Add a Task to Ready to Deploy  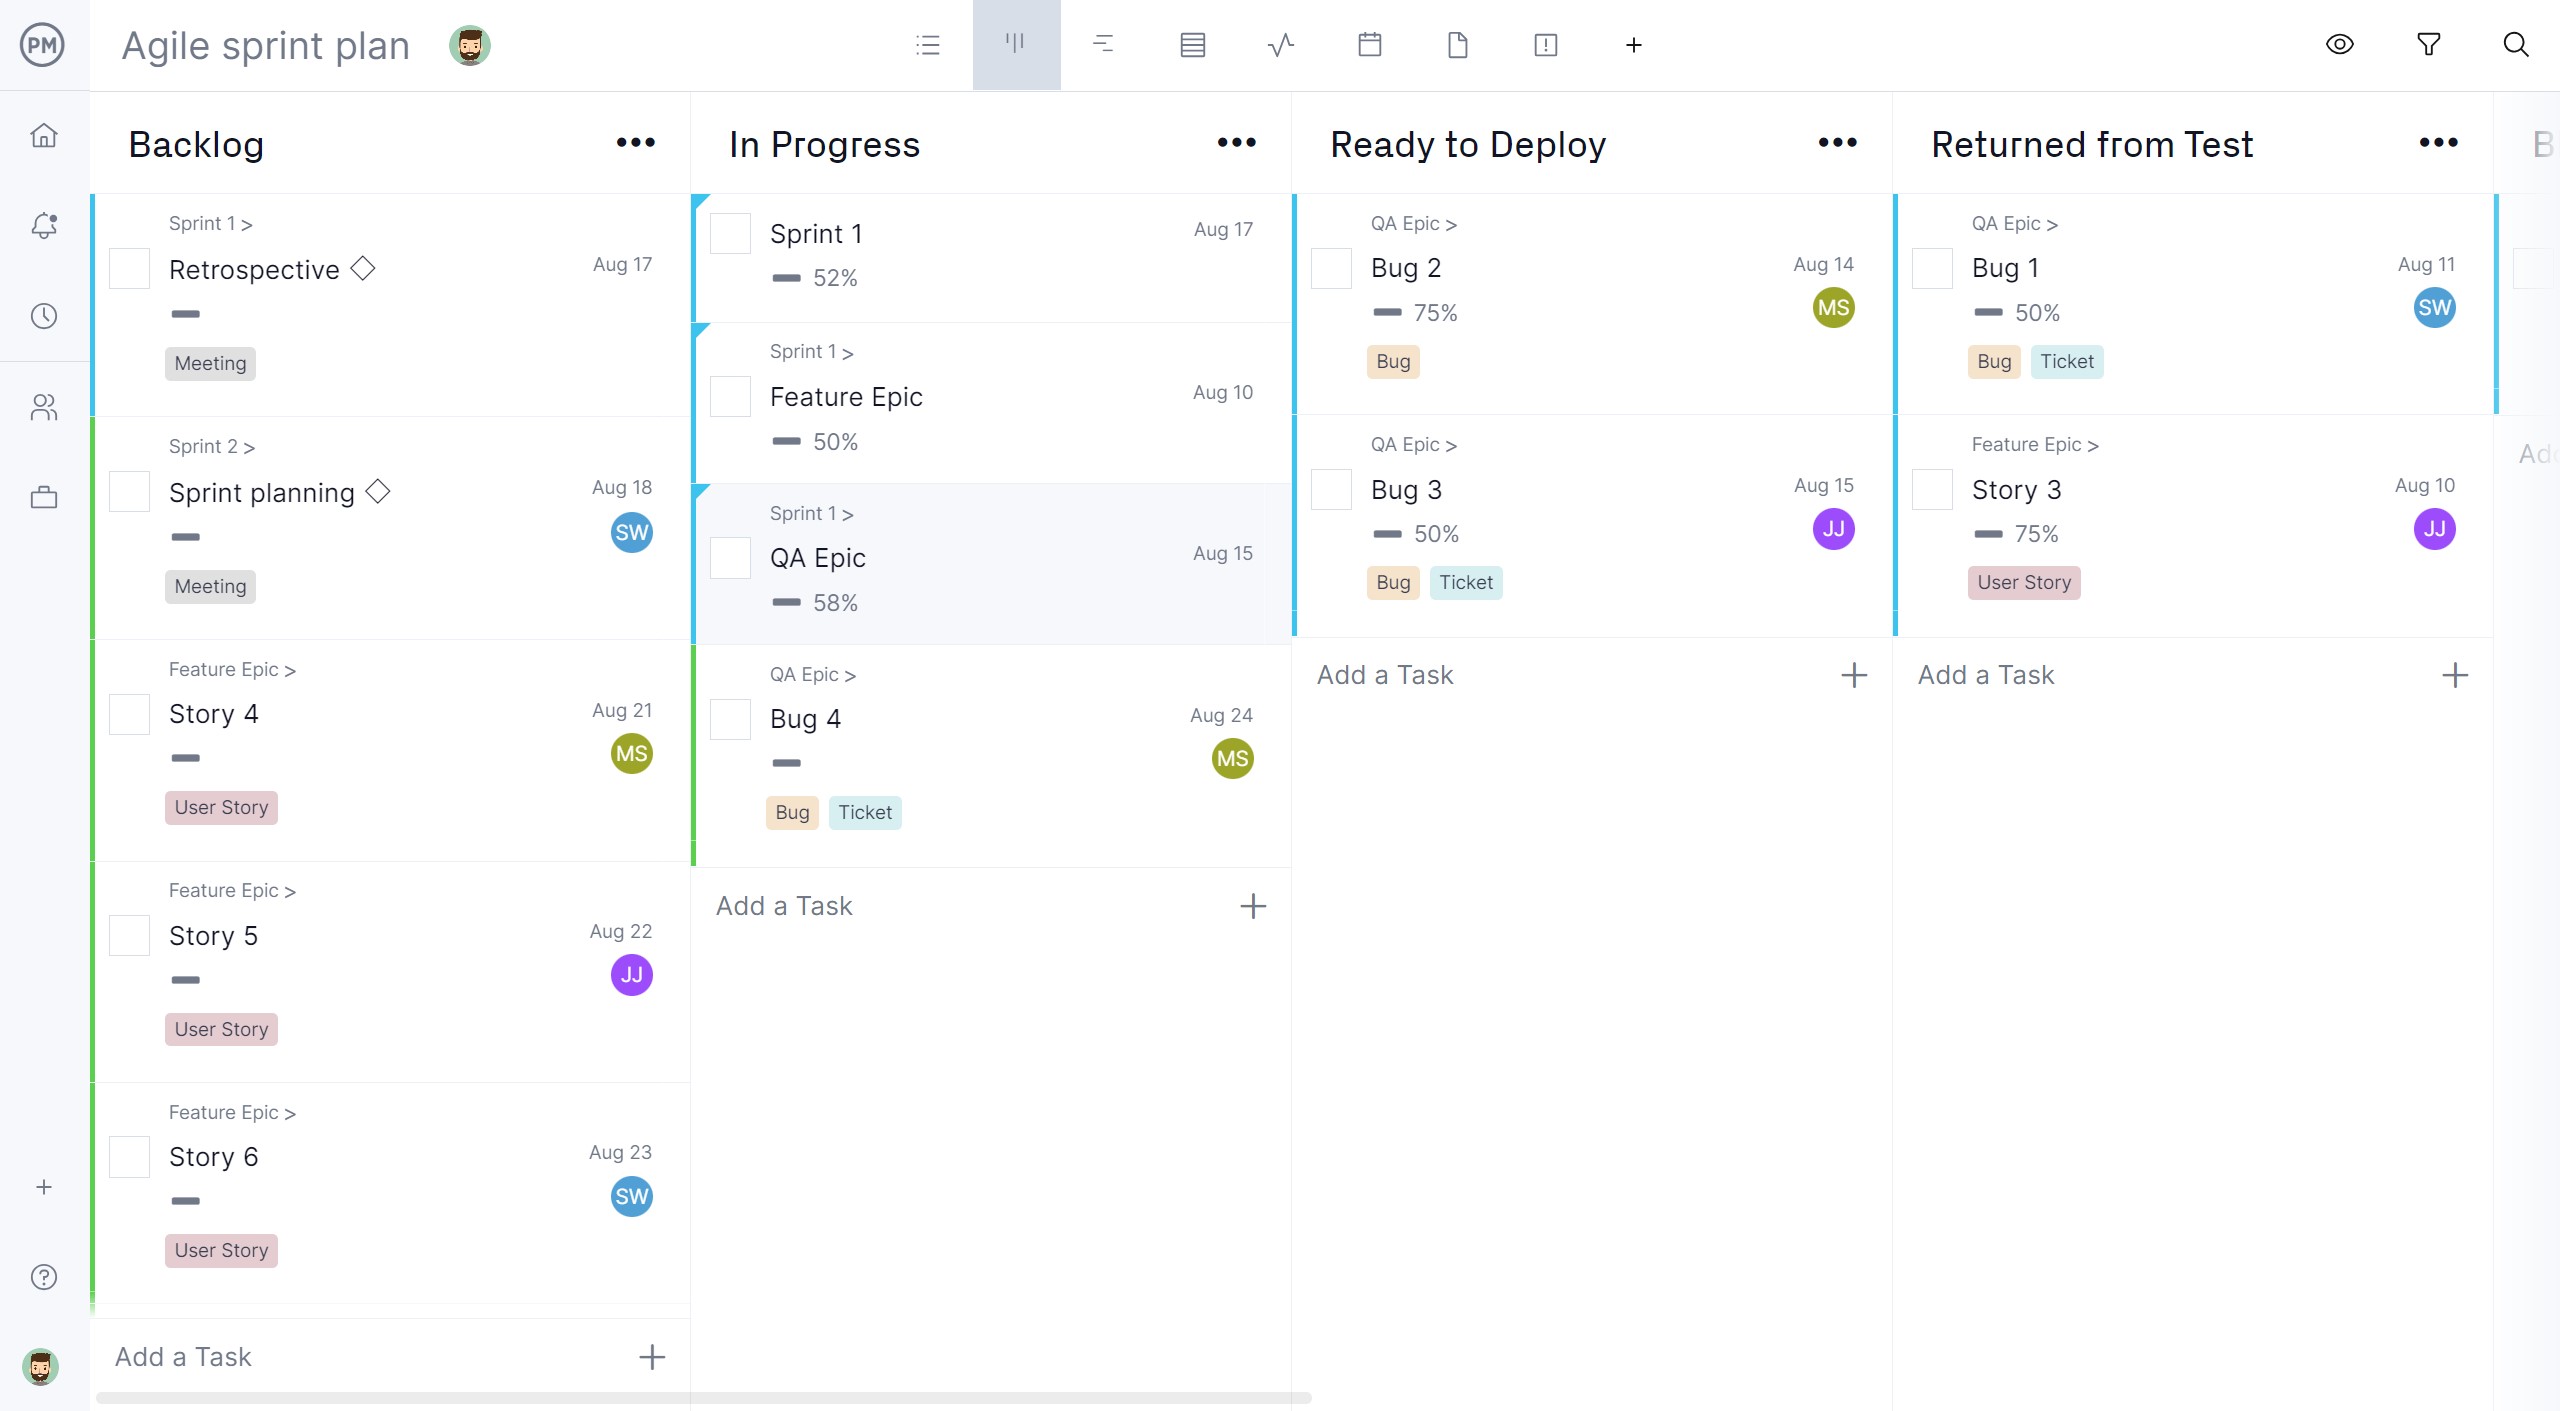click(1384, 674)
